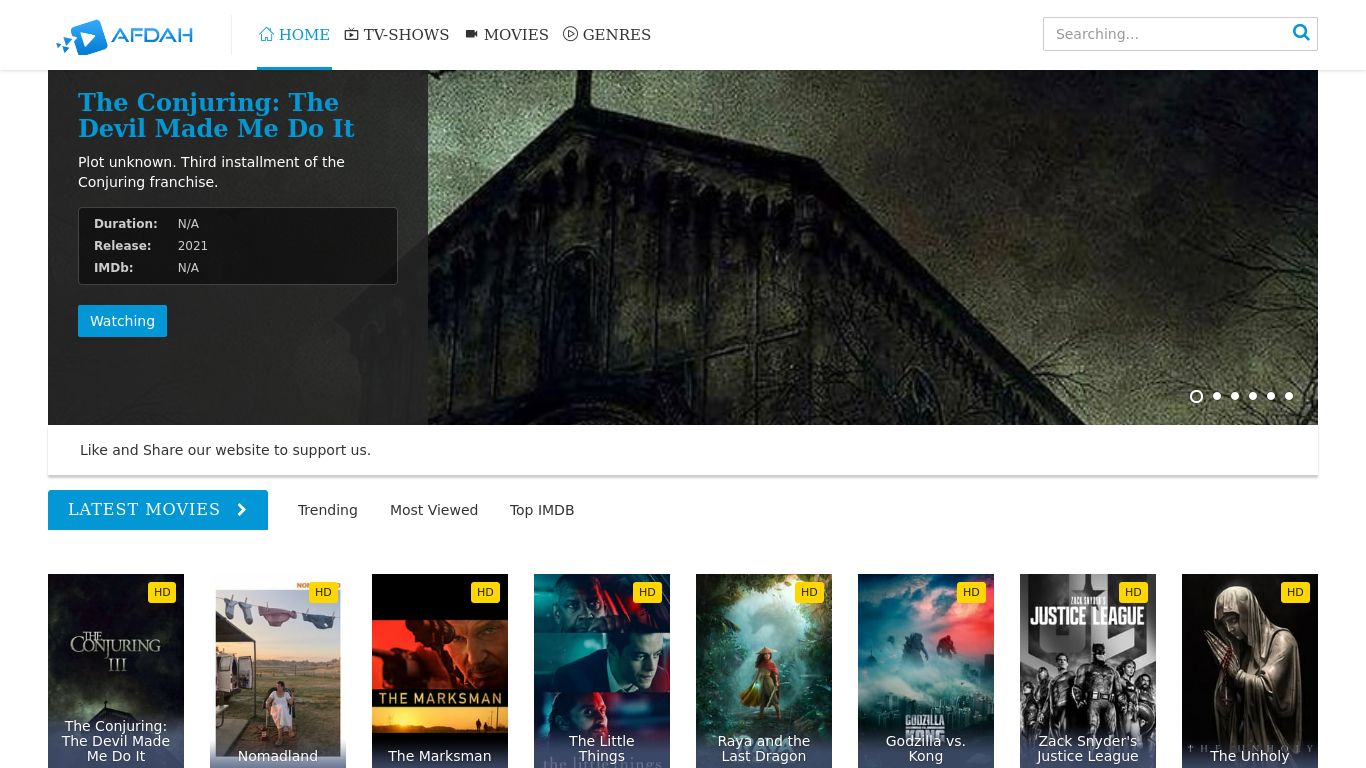The image size is (1366, 768).
Task: Click the arrow icon on LATEST MOVIES button
Action: (241, 510)
